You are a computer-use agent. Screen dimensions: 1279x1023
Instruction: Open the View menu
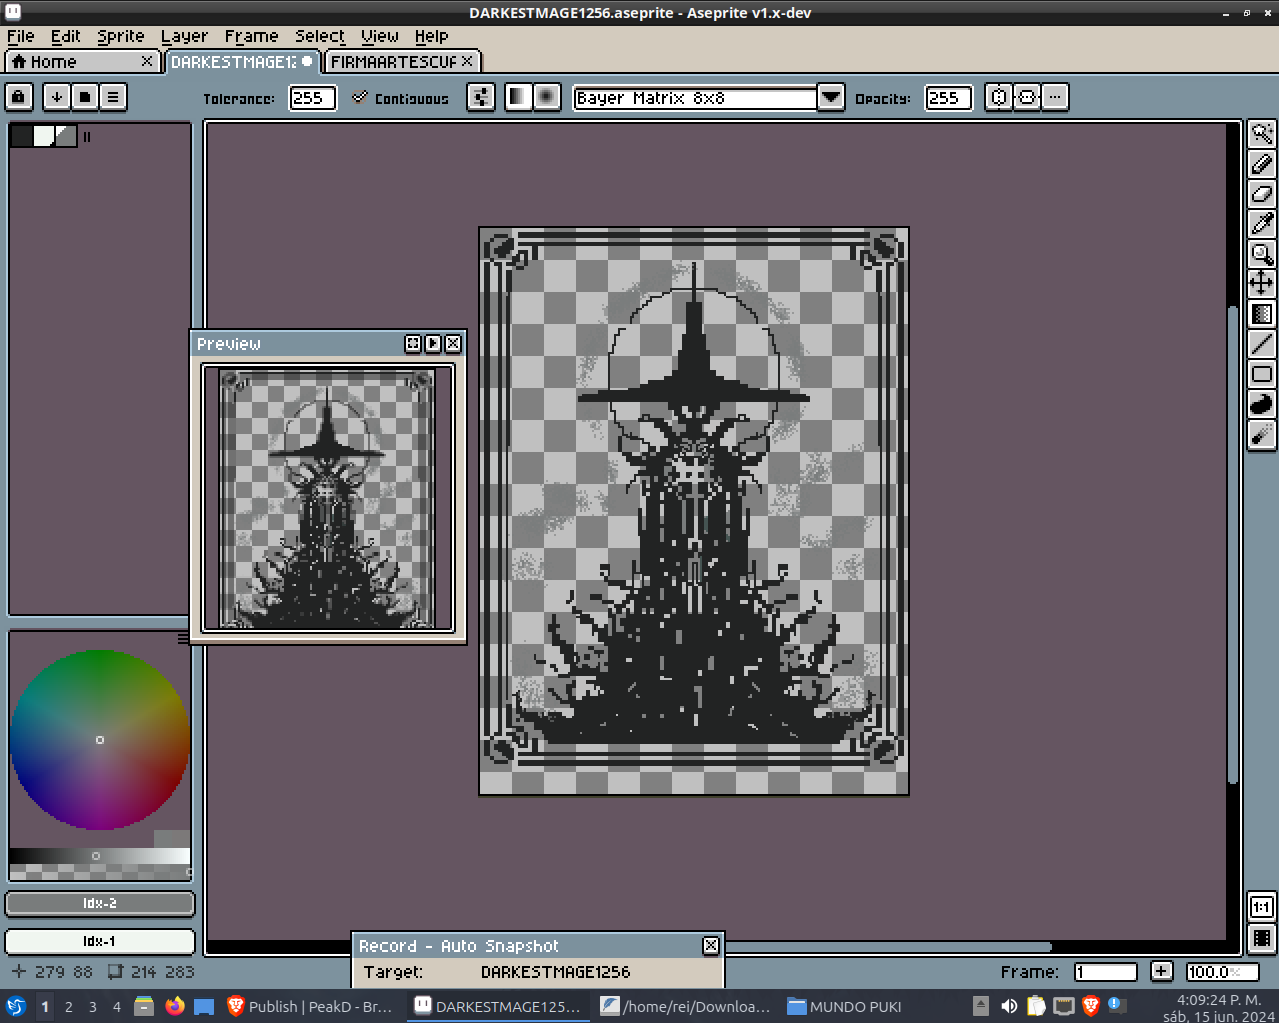[380, 36]
